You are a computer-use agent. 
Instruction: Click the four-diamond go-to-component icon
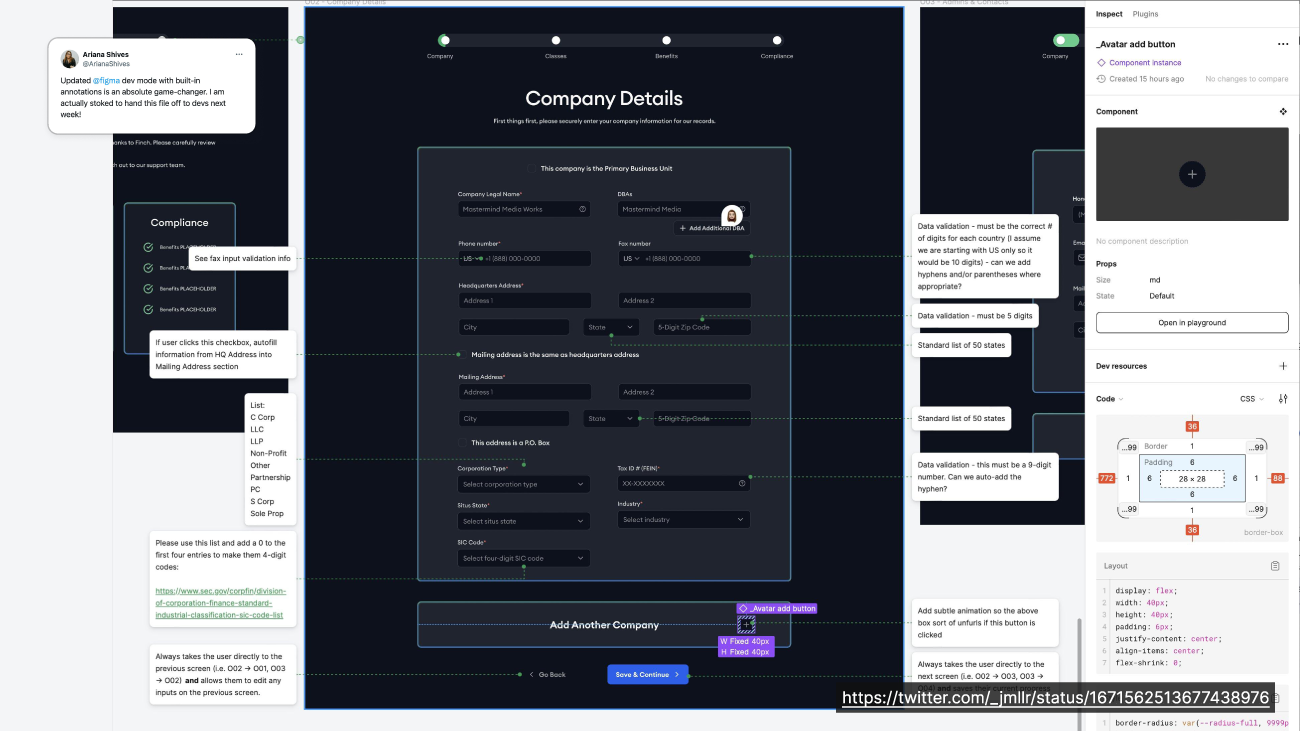[x=1283, y=112]
